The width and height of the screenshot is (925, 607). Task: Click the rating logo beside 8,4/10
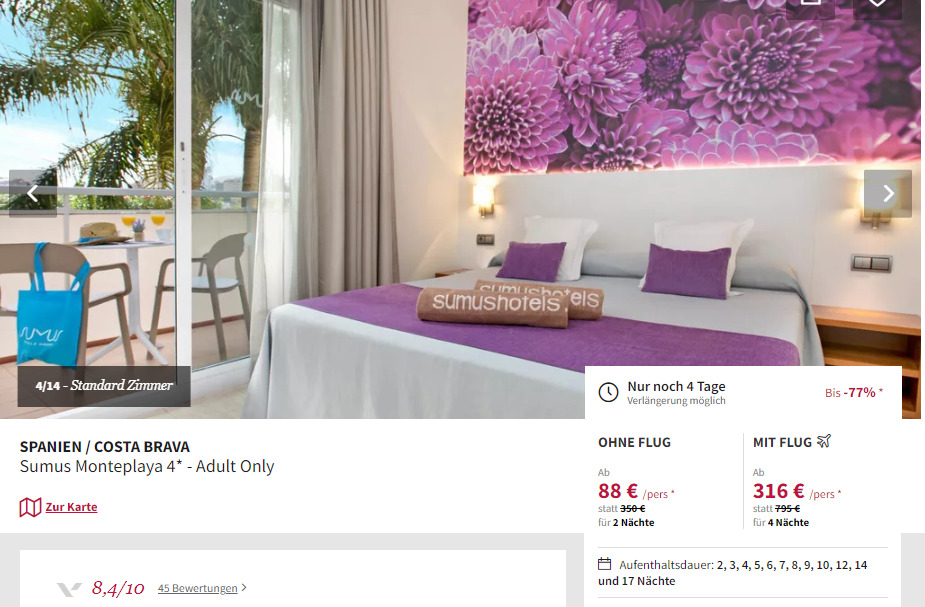coord(70,589)
